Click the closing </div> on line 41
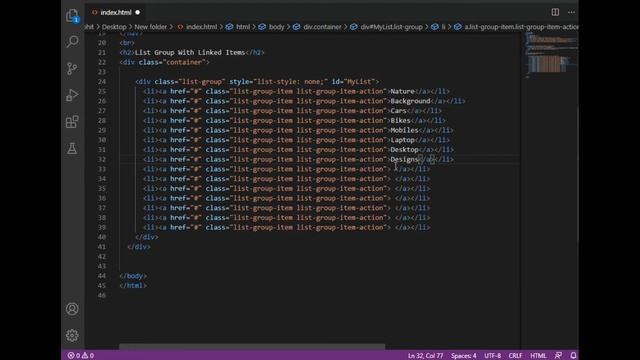This screenshot has height=360, width=640. click(139, 247)
